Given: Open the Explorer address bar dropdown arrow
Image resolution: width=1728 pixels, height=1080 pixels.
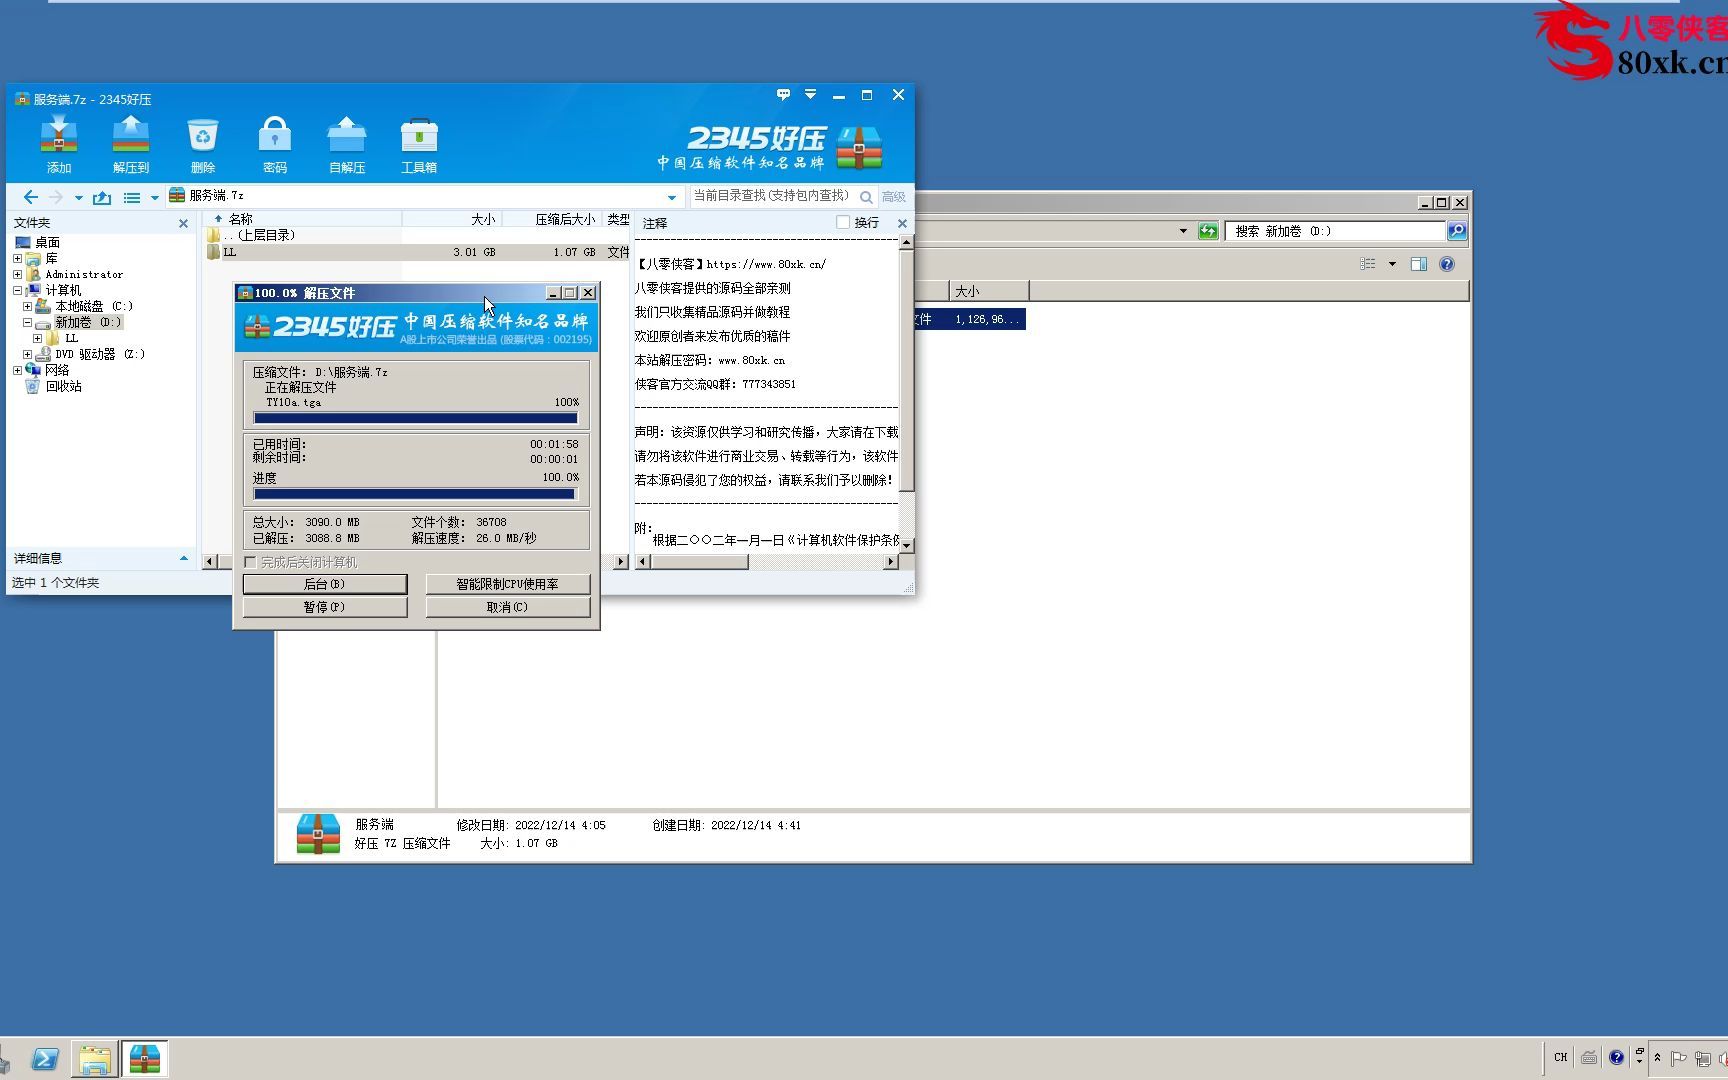Looking at the screenshot, I should [x=1183, y=231].
